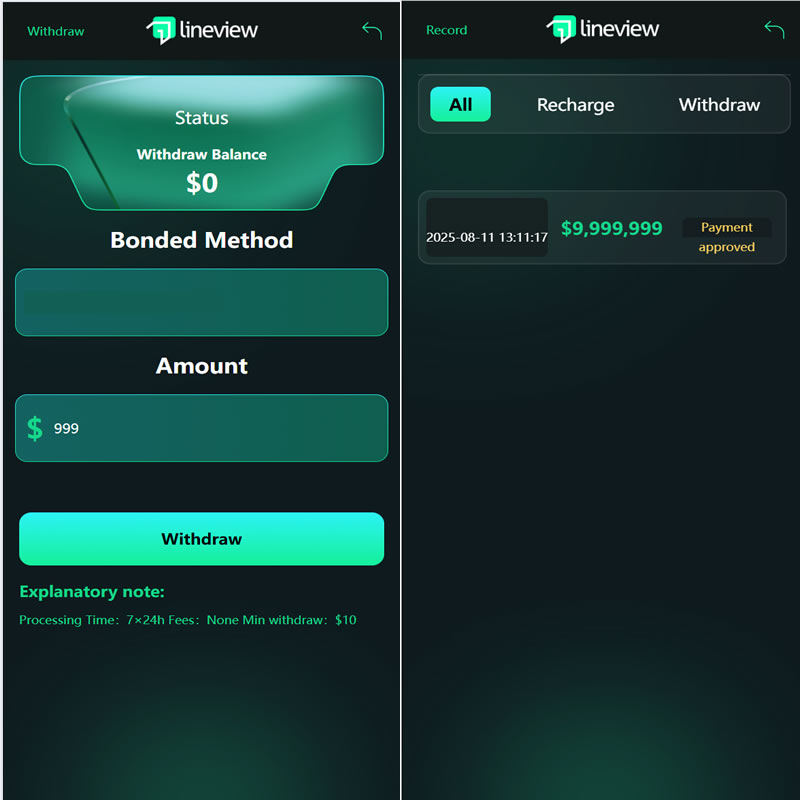Click the $0 balance amount

coord(202,183)
